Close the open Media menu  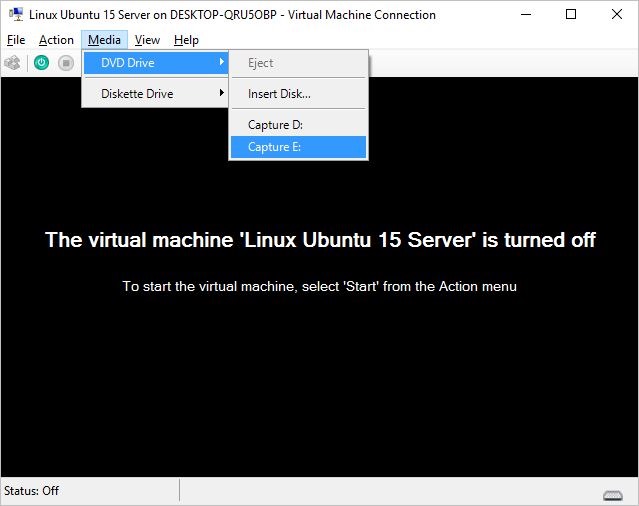click(104, 40)
